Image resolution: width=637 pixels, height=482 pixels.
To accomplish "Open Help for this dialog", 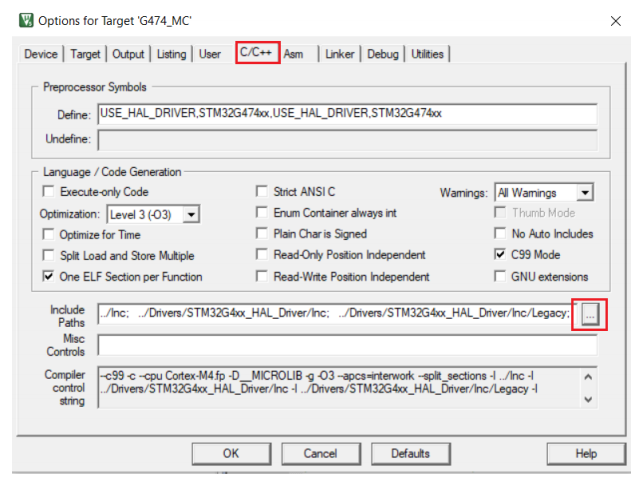I will point(586,454).
